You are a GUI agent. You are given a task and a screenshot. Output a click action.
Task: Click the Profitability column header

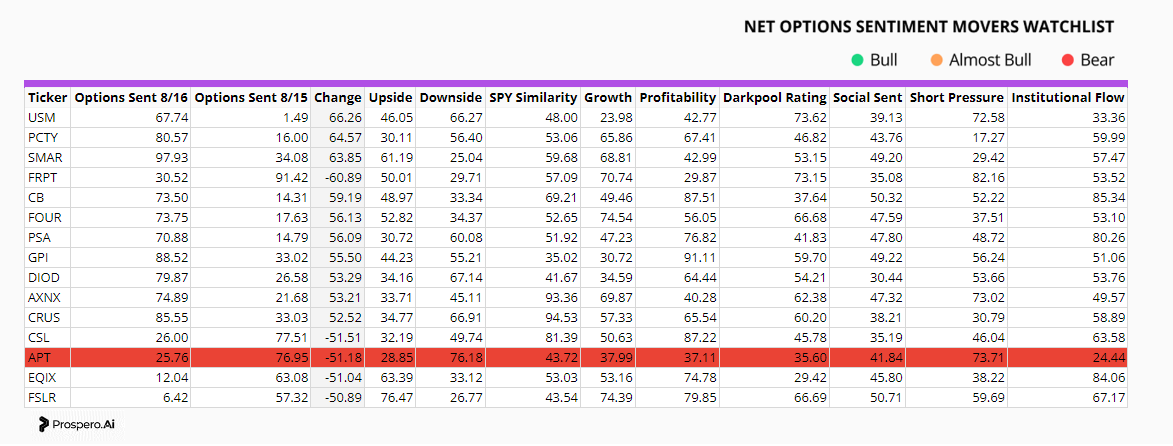(678, 98)
